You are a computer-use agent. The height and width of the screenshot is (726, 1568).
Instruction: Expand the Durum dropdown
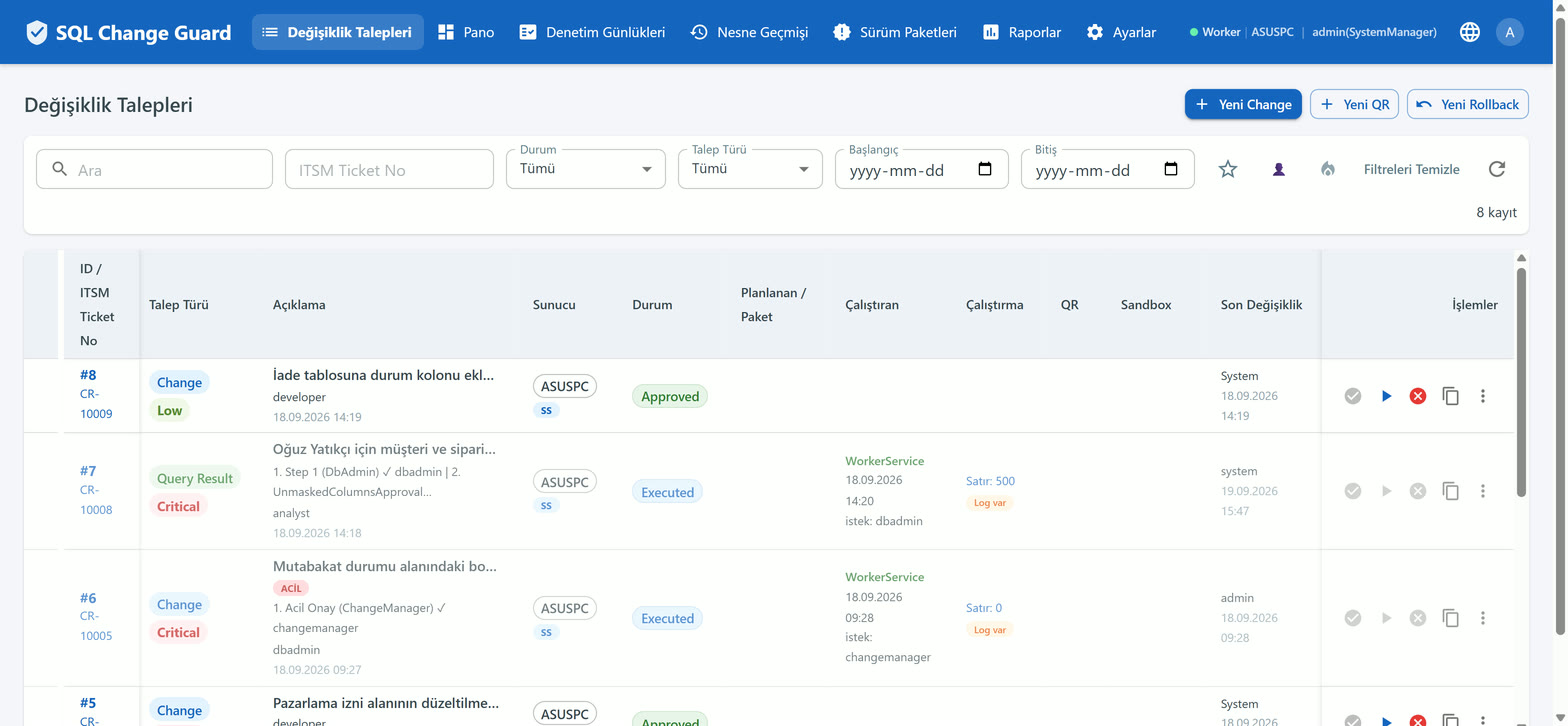(x=586, y=168)
